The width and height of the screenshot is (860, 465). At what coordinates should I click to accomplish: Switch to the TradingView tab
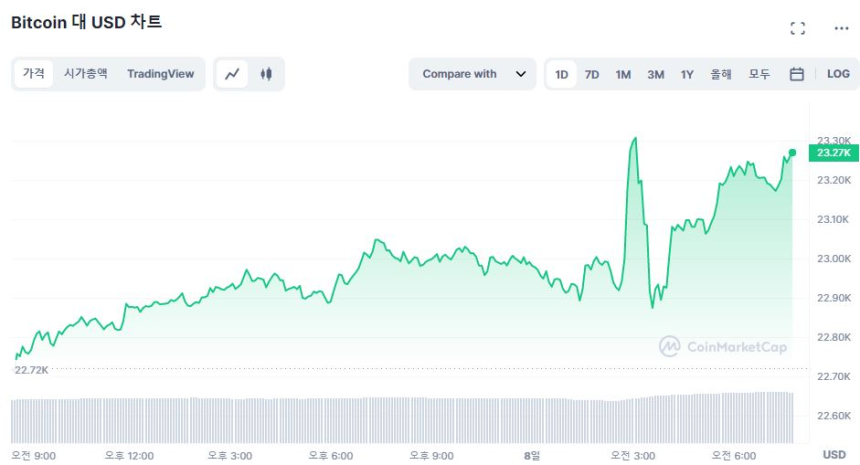click(x=160, y=74)
